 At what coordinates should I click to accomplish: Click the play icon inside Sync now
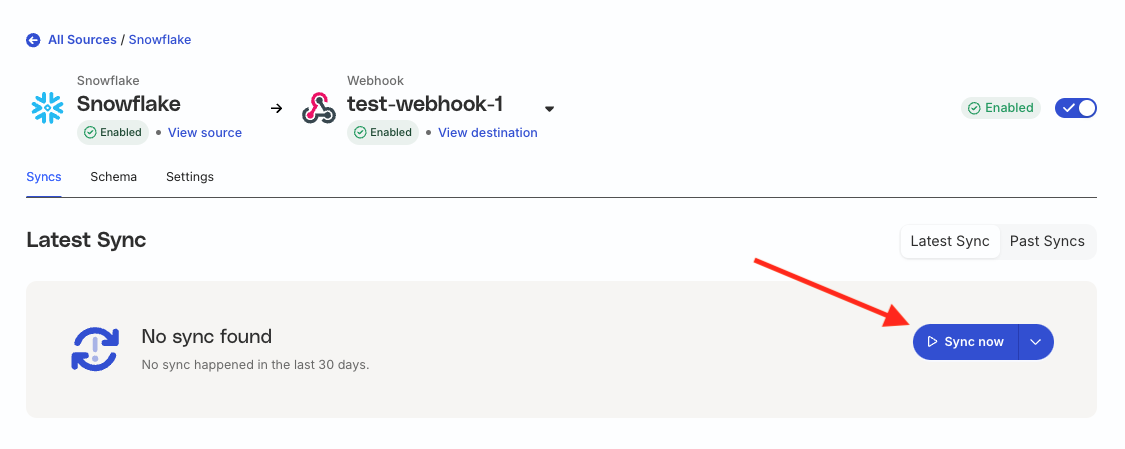point(933,342)
